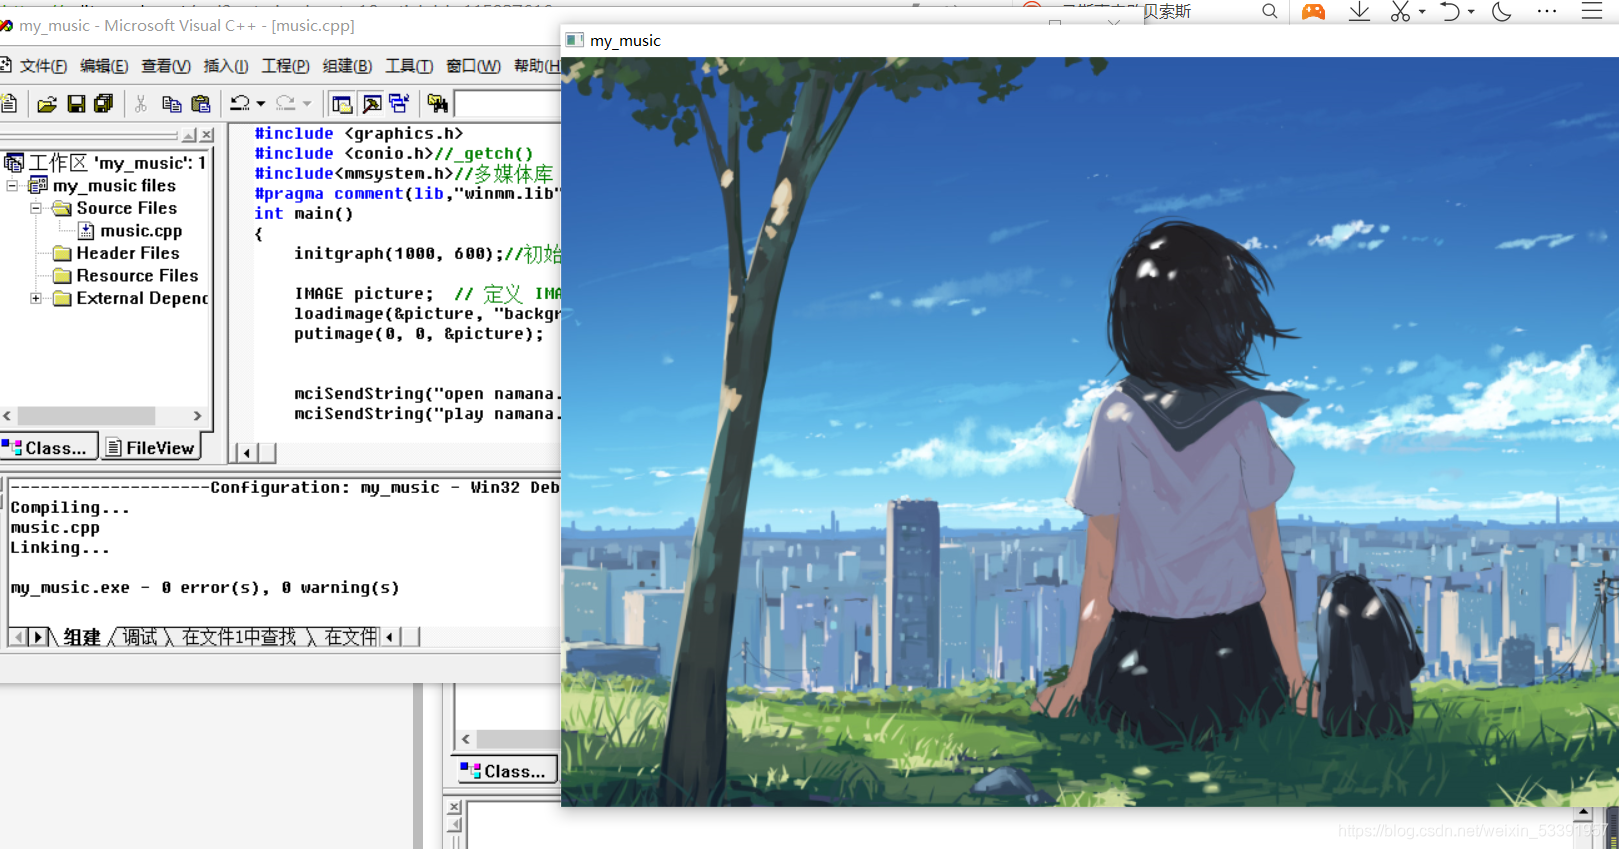Click the 'Linking...' output line

click(x=60, y=548)
